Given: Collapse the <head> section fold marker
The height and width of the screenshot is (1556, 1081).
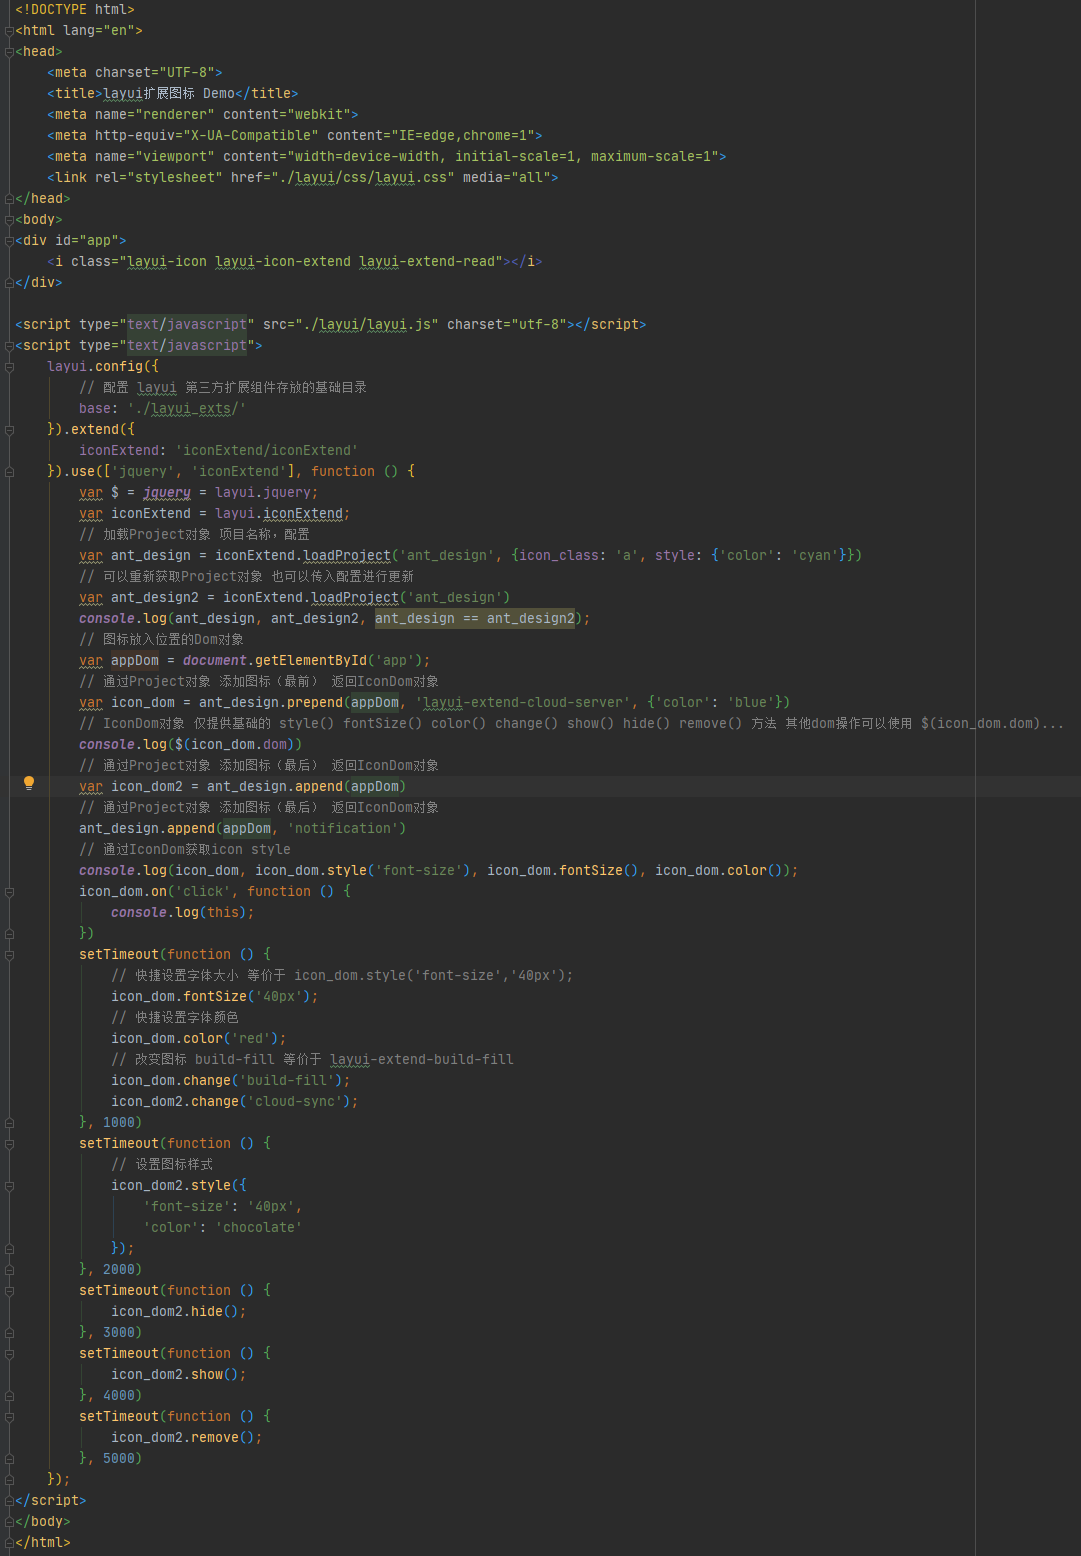Looking at the screenshot, I should tap(9, 52).
